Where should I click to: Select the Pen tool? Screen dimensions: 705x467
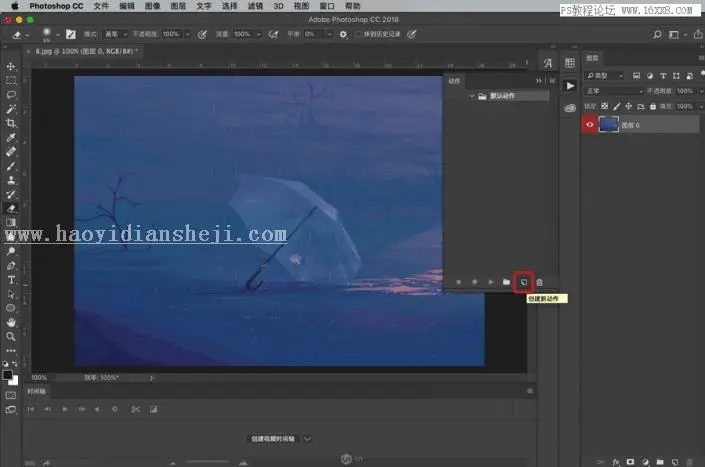11,266
